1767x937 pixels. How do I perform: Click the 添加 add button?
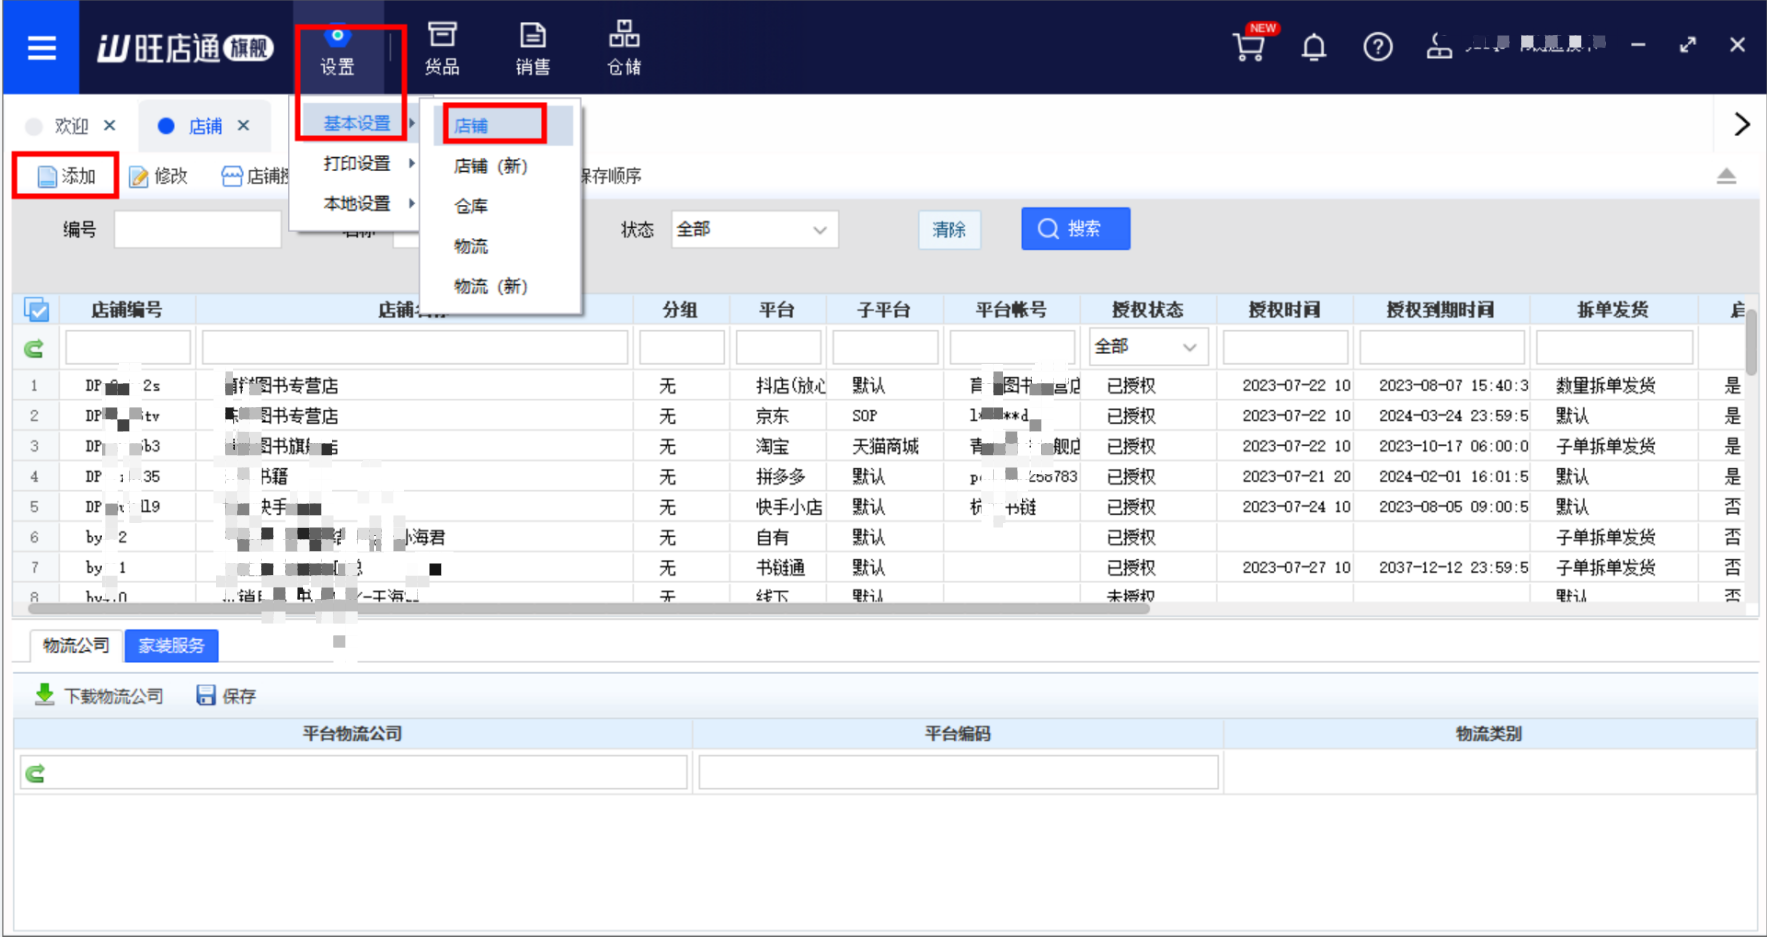(x=66, y=176)
